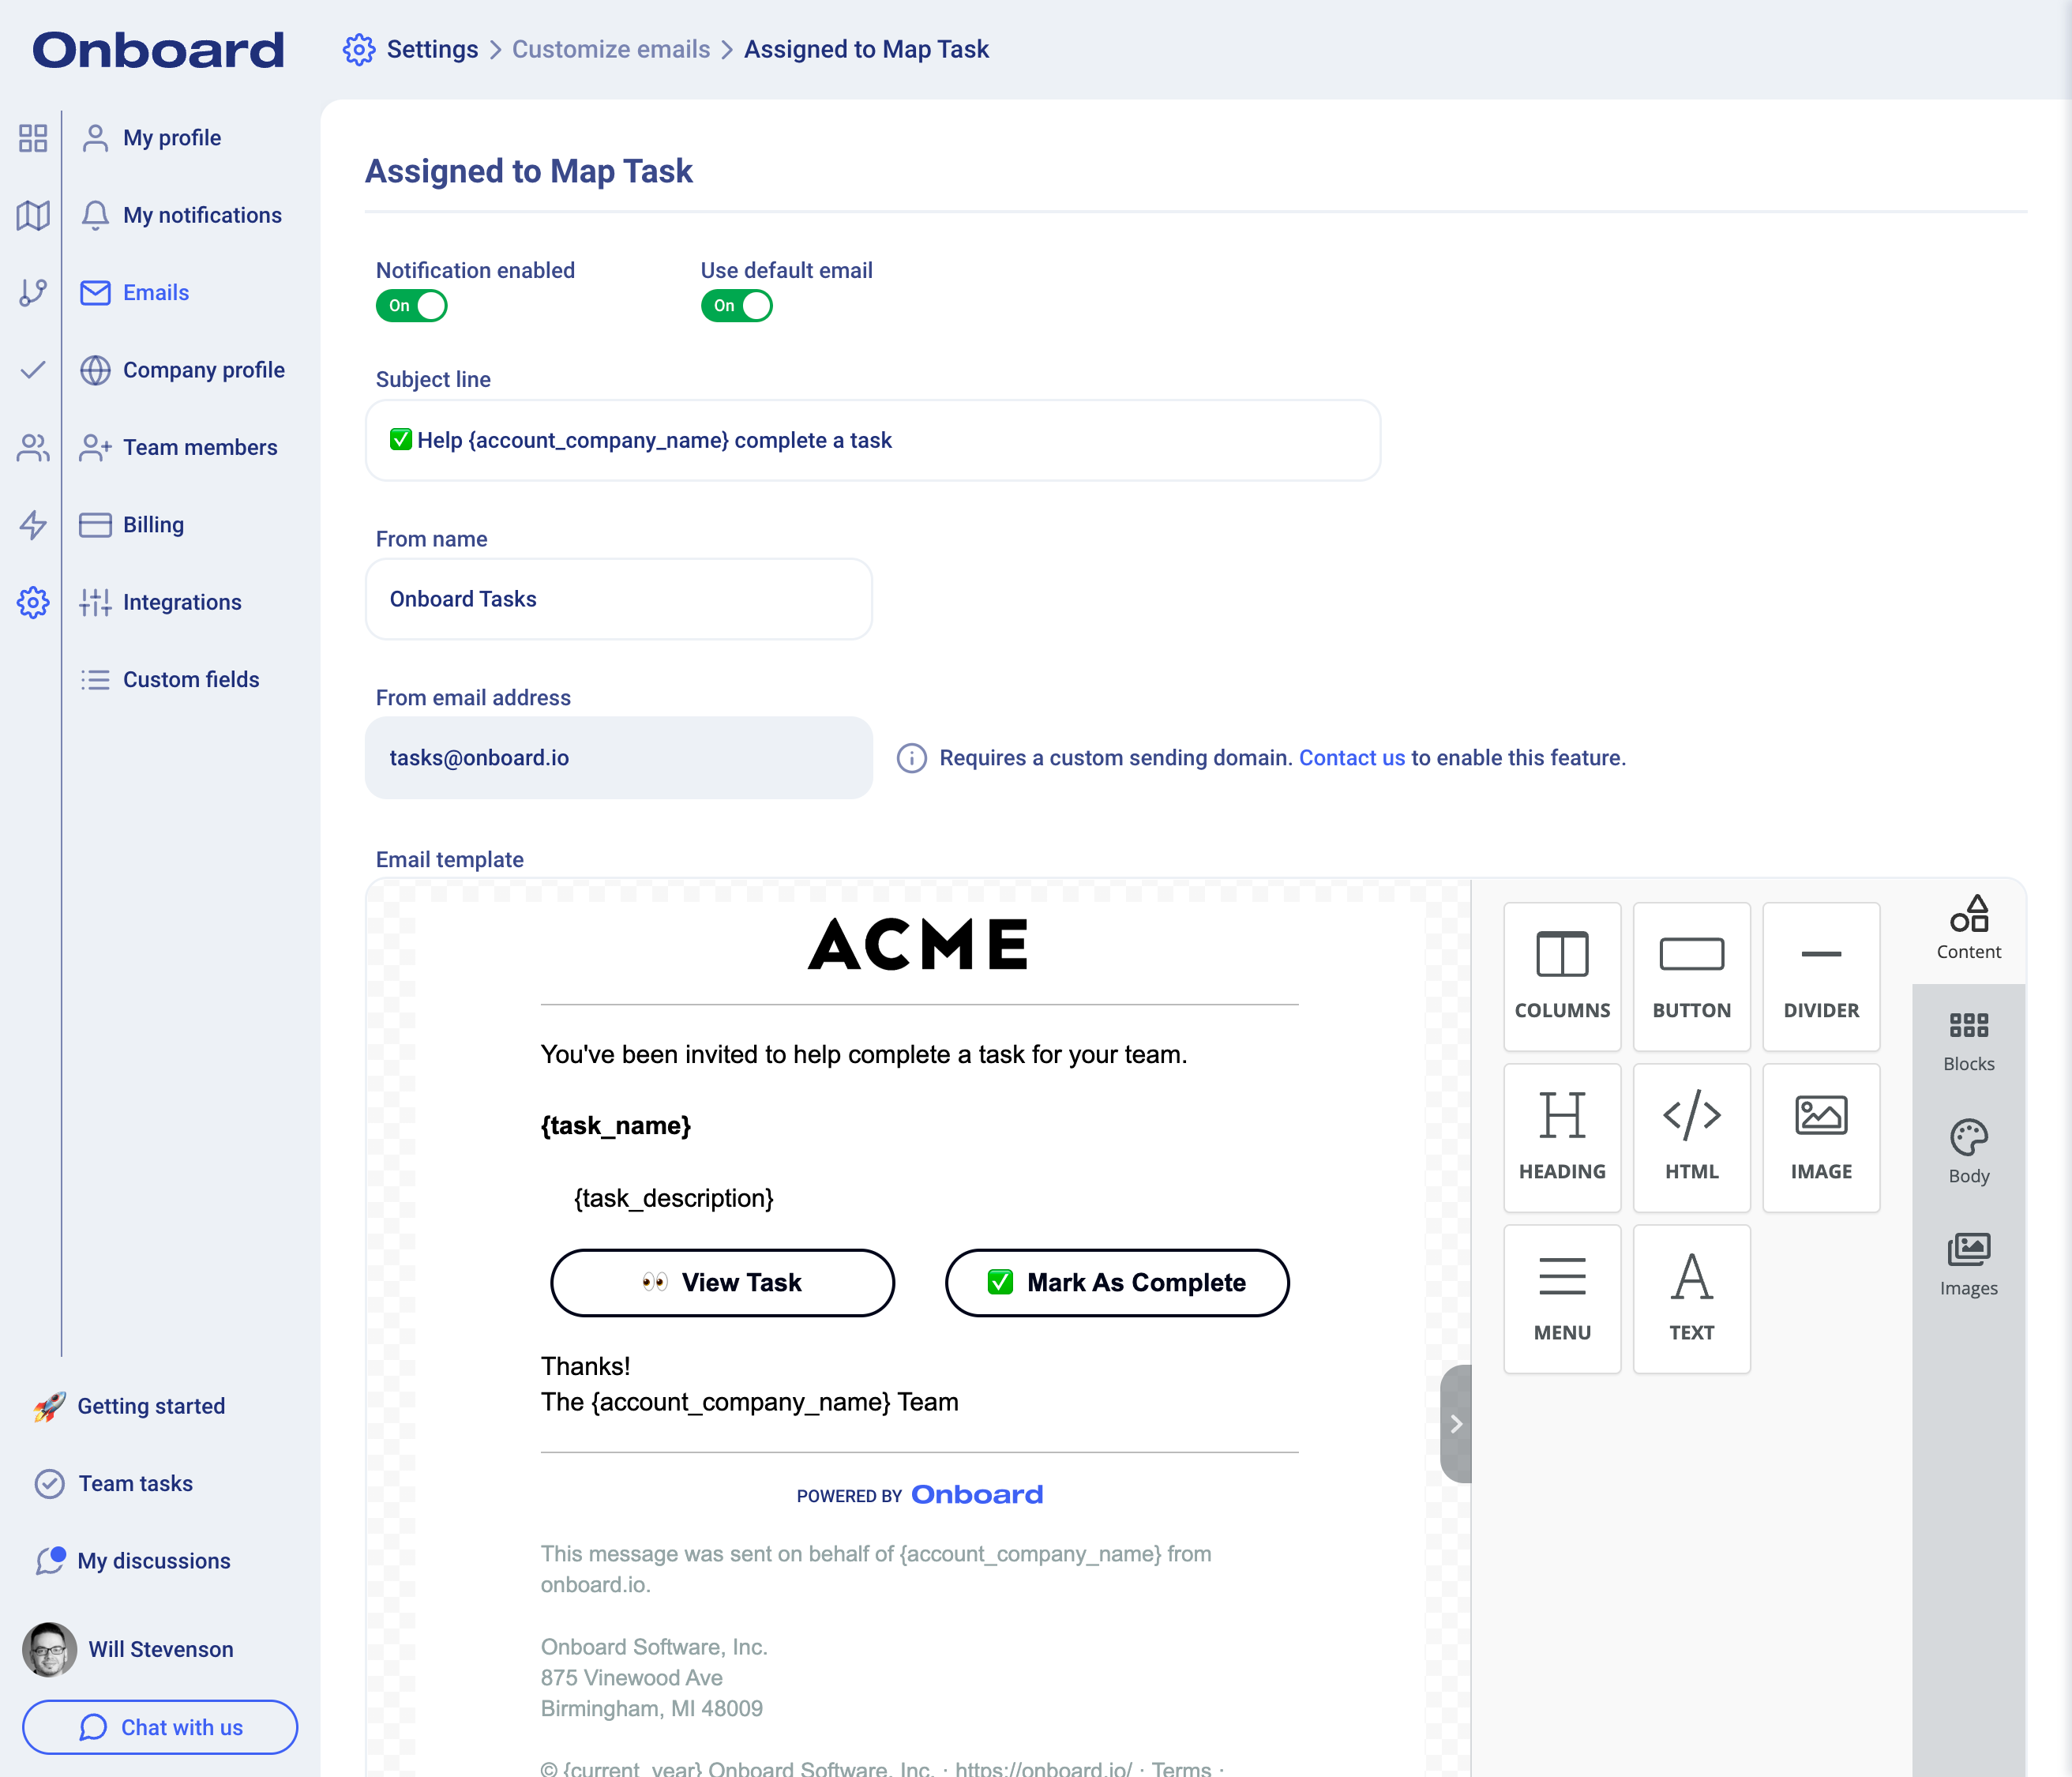Viewport: 2072px width, 1777px height.
Task: Click the From email address field
Action: (x=619, y=758)
